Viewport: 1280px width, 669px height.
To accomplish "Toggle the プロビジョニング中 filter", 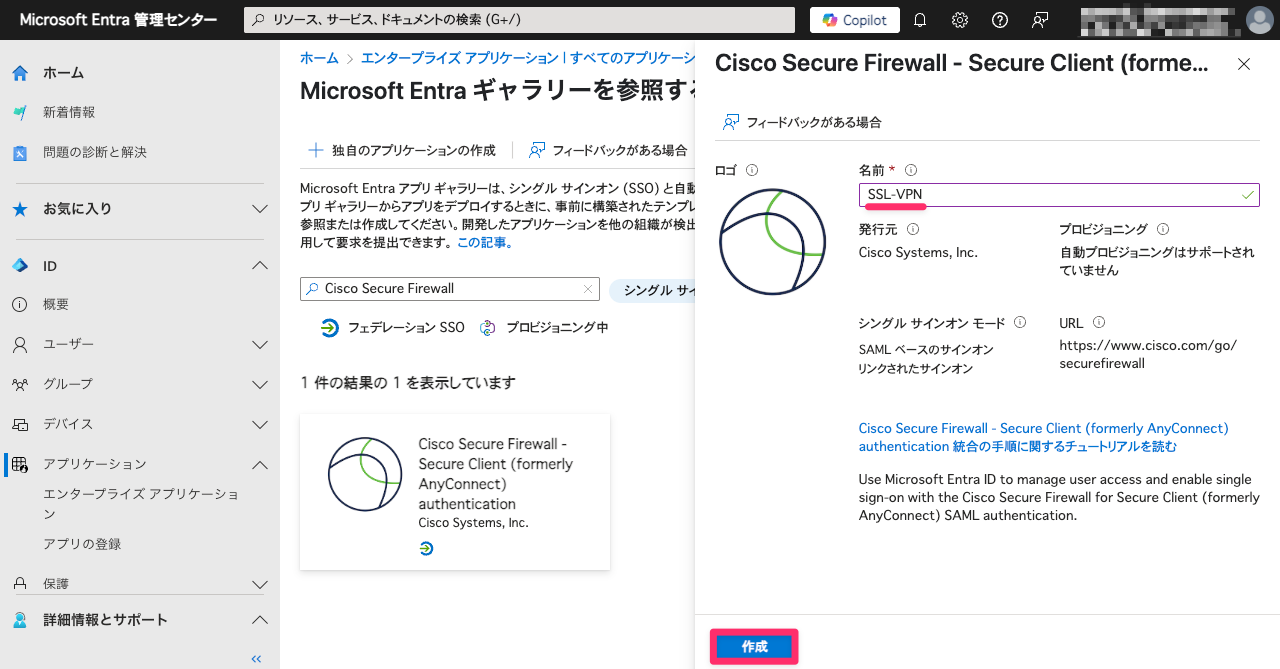I will pyautogui.click(x=544, y=328).
